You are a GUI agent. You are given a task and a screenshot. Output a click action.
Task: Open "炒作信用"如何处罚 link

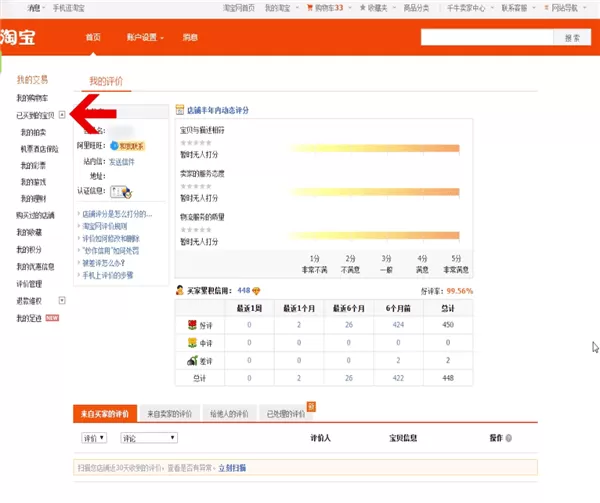coord(111,251)
